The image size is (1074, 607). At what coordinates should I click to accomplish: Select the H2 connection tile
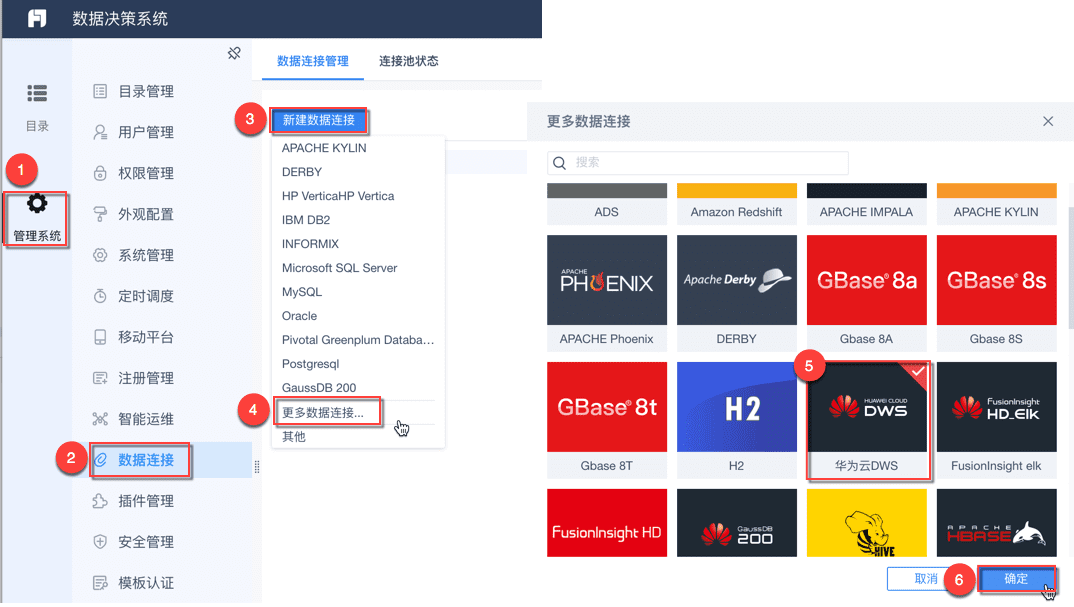pyautogui.click(x=737, y=420)
